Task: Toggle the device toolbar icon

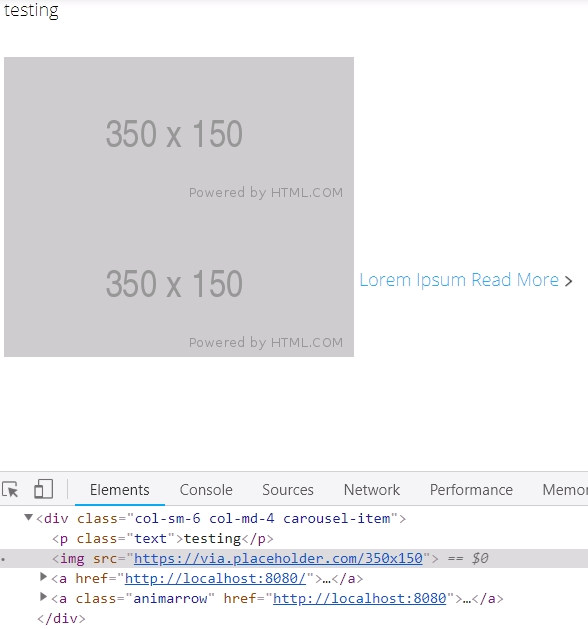Action: 43,489
